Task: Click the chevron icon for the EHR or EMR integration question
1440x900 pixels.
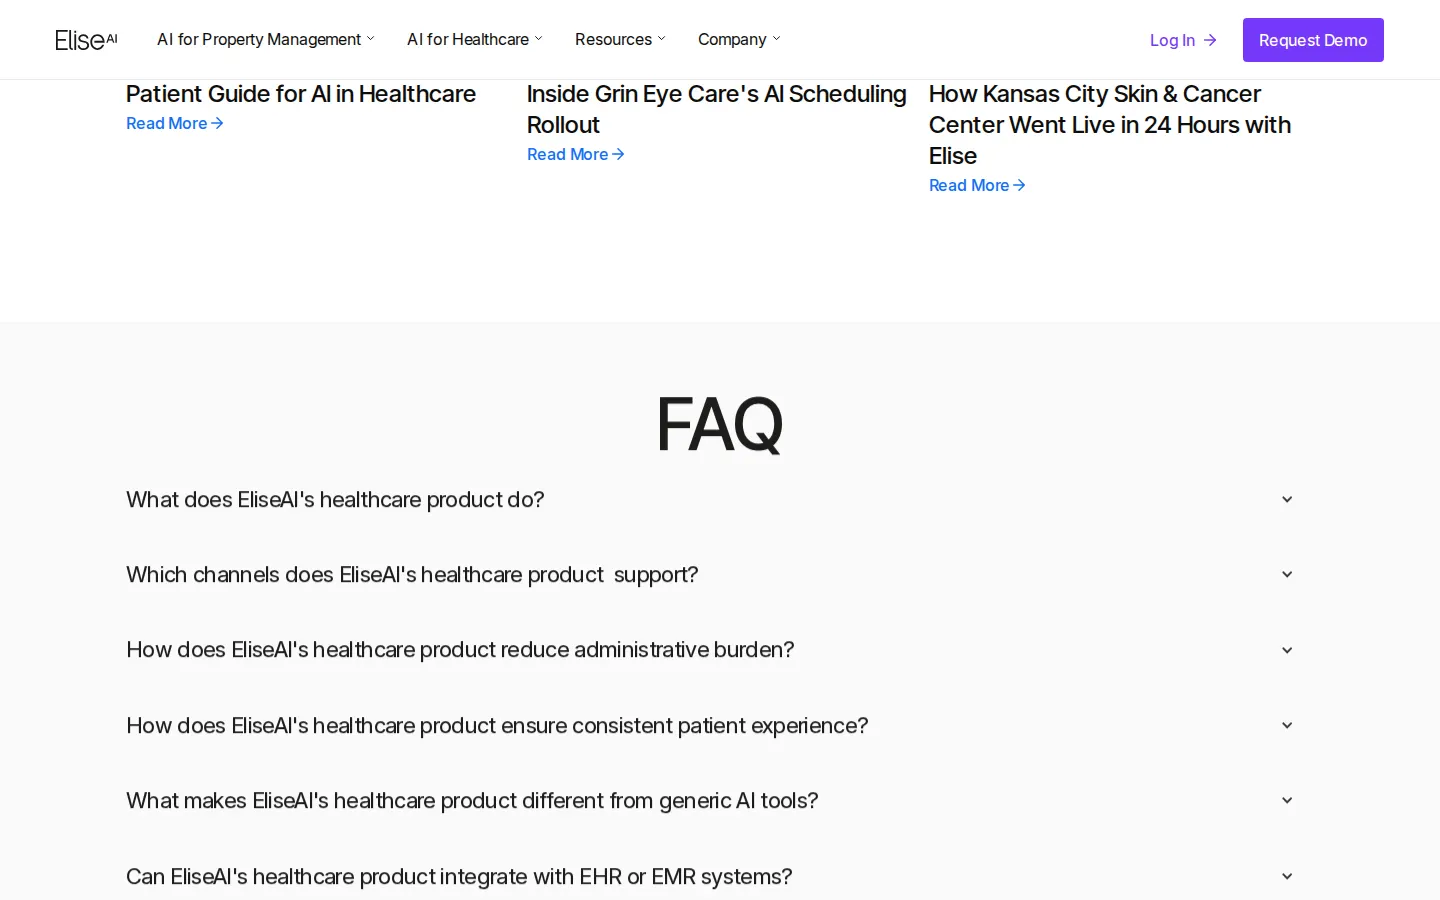Action: pos(1287,876)
